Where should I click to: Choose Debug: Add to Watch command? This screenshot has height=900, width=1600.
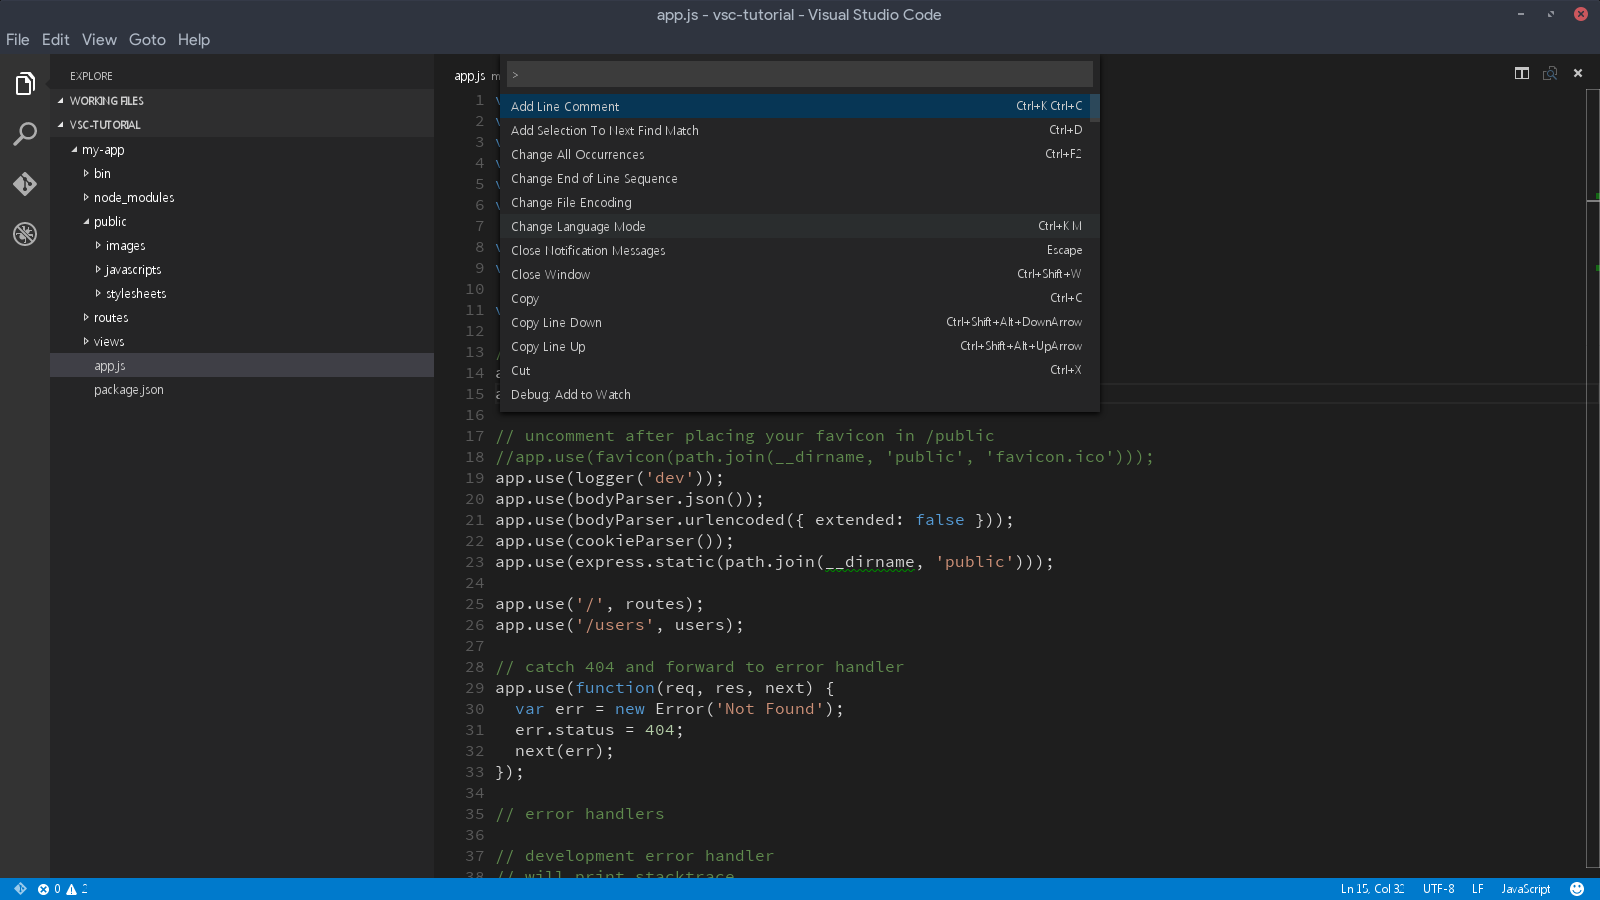point(795,394)
